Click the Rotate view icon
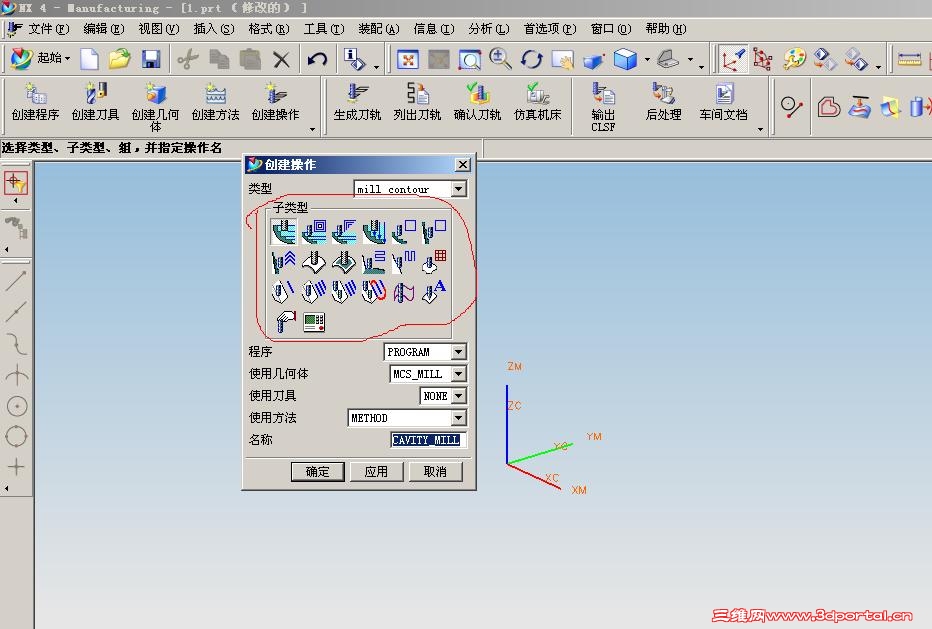The height and width of the screenshot is (629, 932). 531,59
